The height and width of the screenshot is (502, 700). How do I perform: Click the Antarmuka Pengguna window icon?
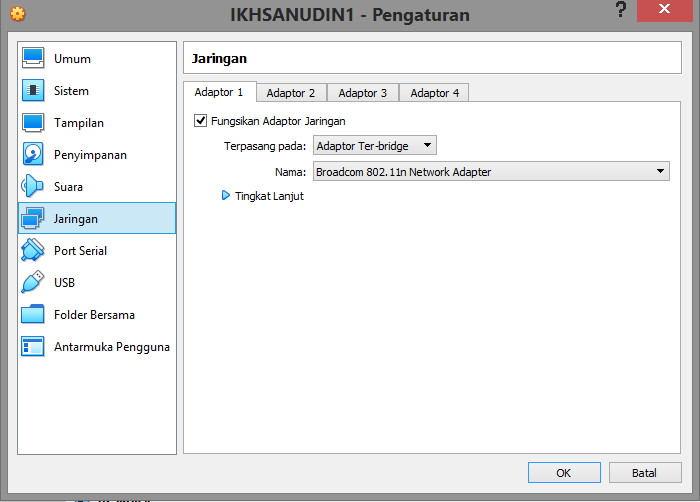pos(33,347)
